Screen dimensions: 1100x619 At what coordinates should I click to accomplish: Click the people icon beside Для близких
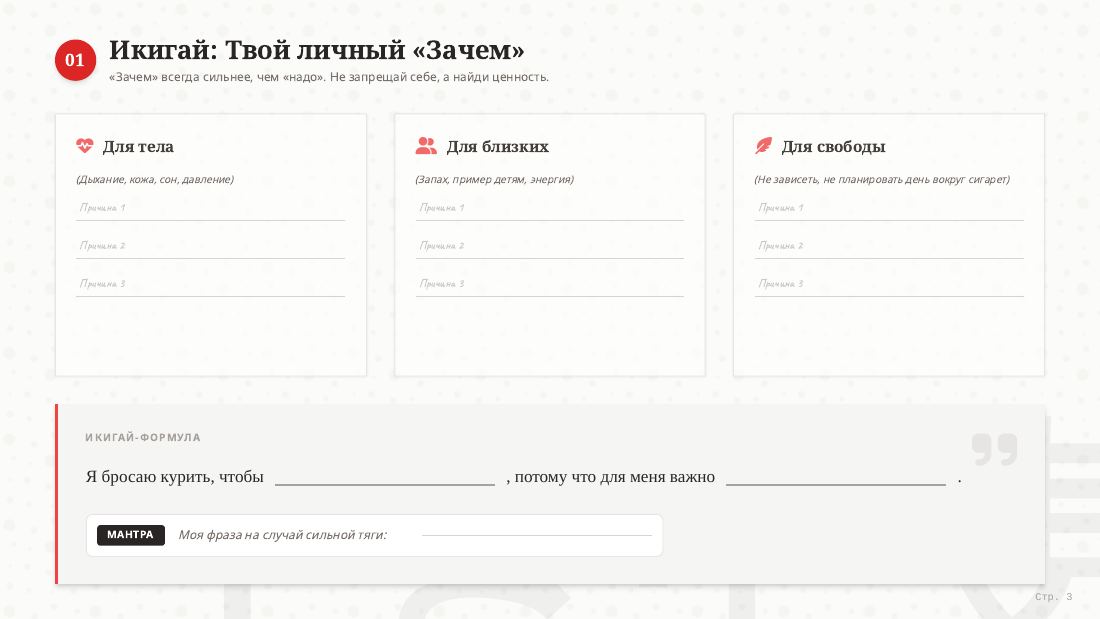point(426,146)
